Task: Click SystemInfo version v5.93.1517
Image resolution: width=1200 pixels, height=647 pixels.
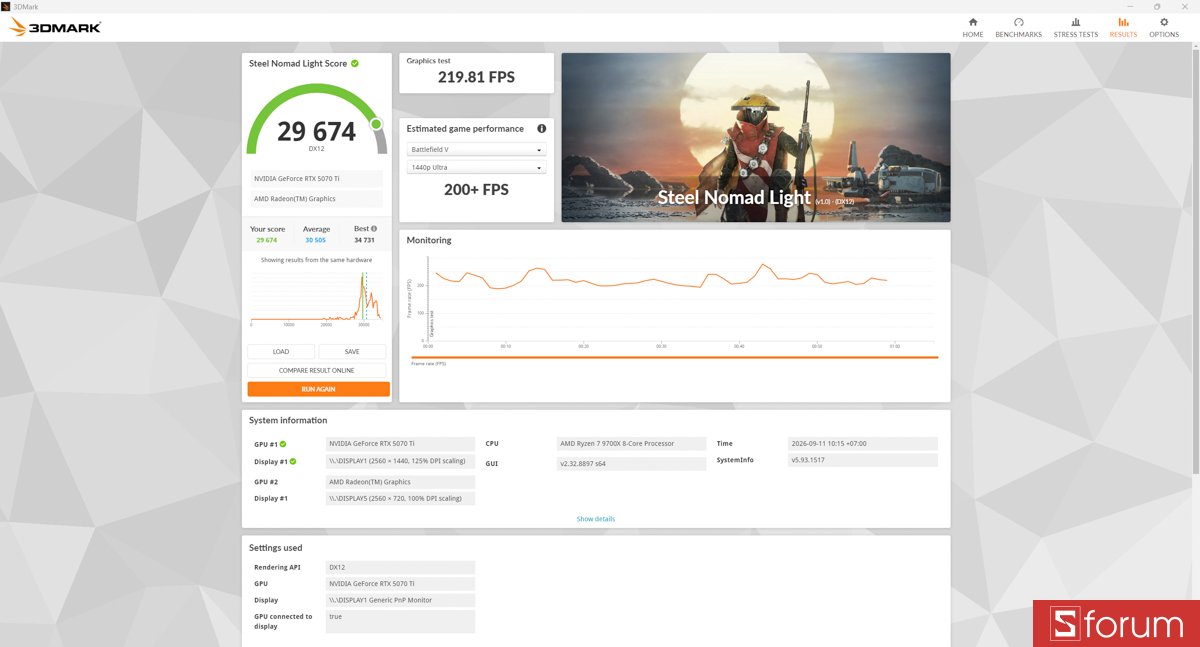Action: pos(862,460)
